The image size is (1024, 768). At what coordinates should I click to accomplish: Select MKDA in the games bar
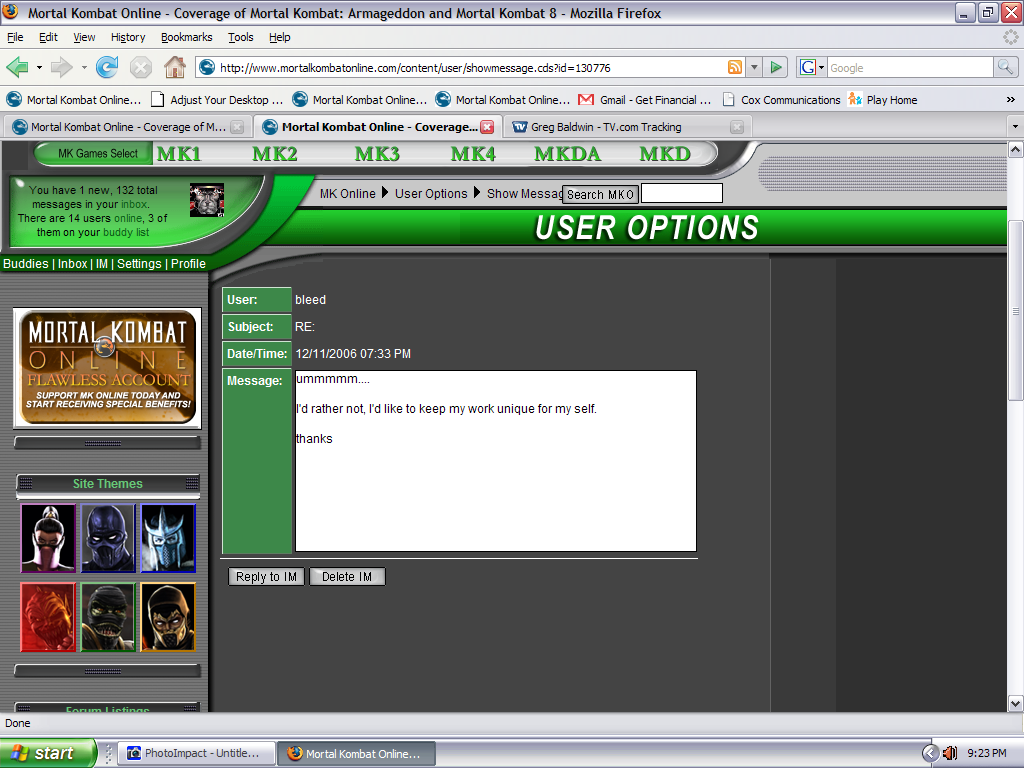pos(568,154)
